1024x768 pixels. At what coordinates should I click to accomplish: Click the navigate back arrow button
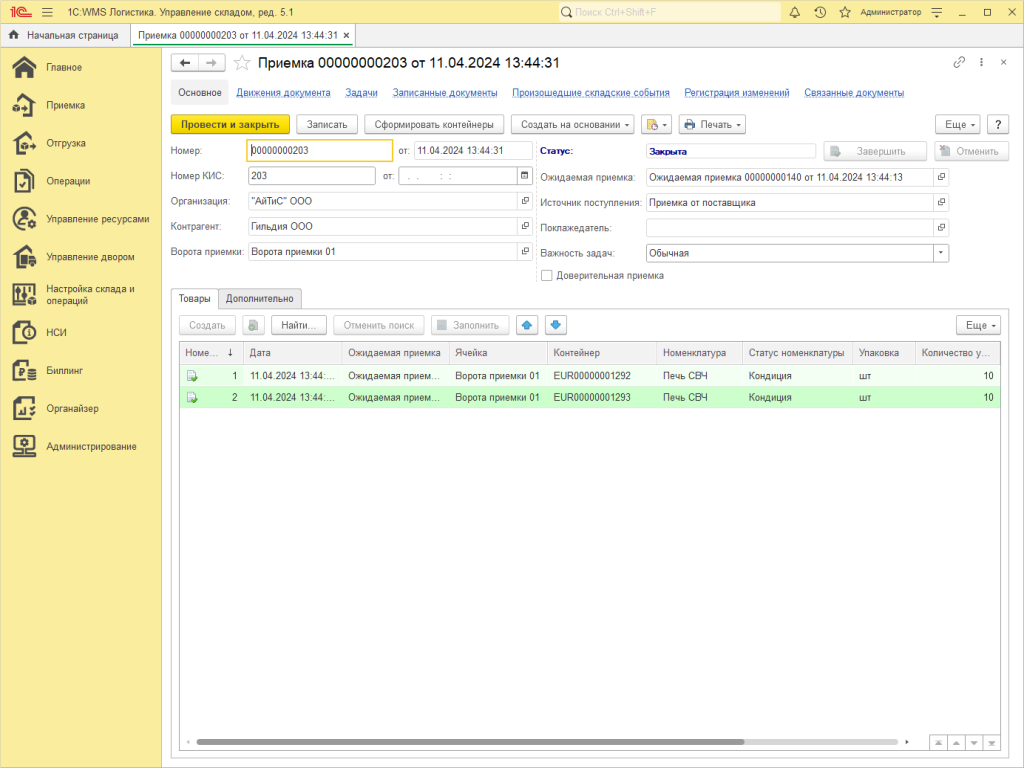tap(185, 63)
